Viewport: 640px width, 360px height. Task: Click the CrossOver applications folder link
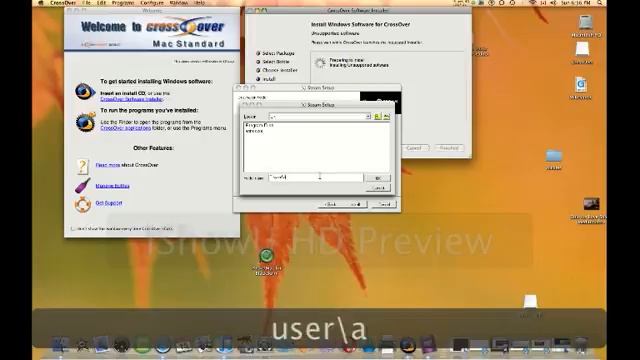click(125, 128)
